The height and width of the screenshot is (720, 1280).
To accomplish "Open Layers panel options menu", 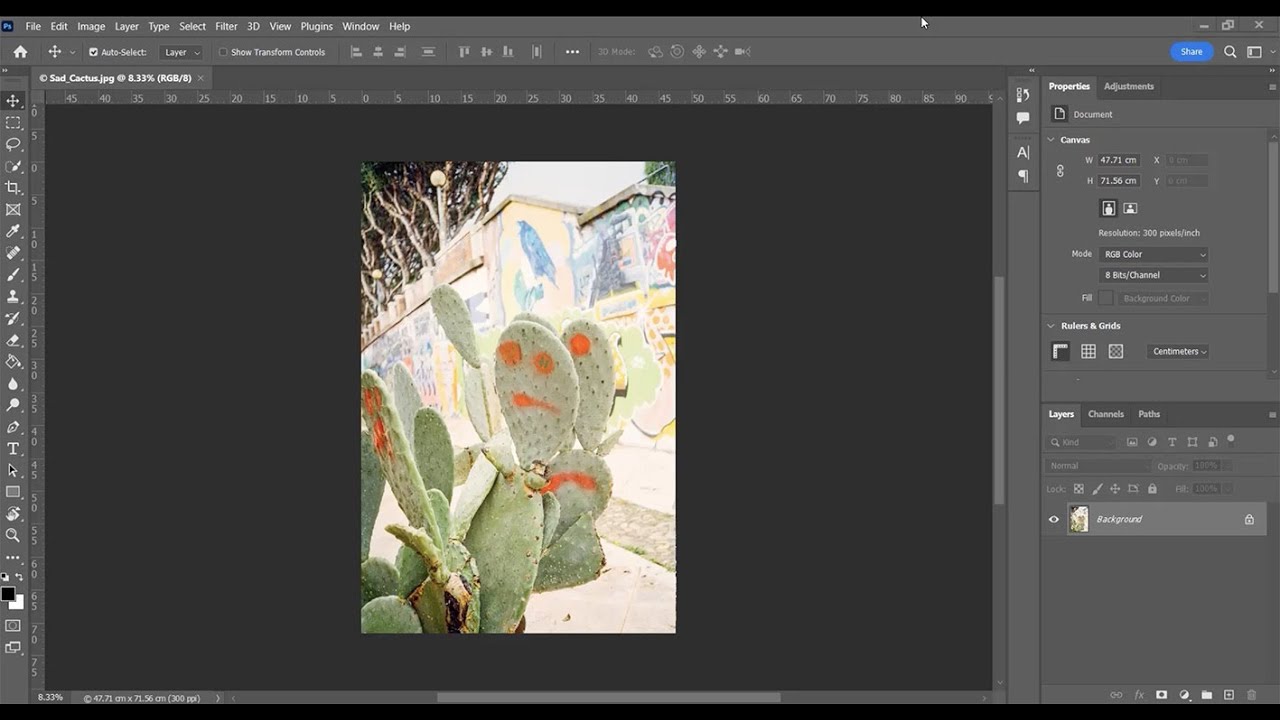I will [1272, 414].
